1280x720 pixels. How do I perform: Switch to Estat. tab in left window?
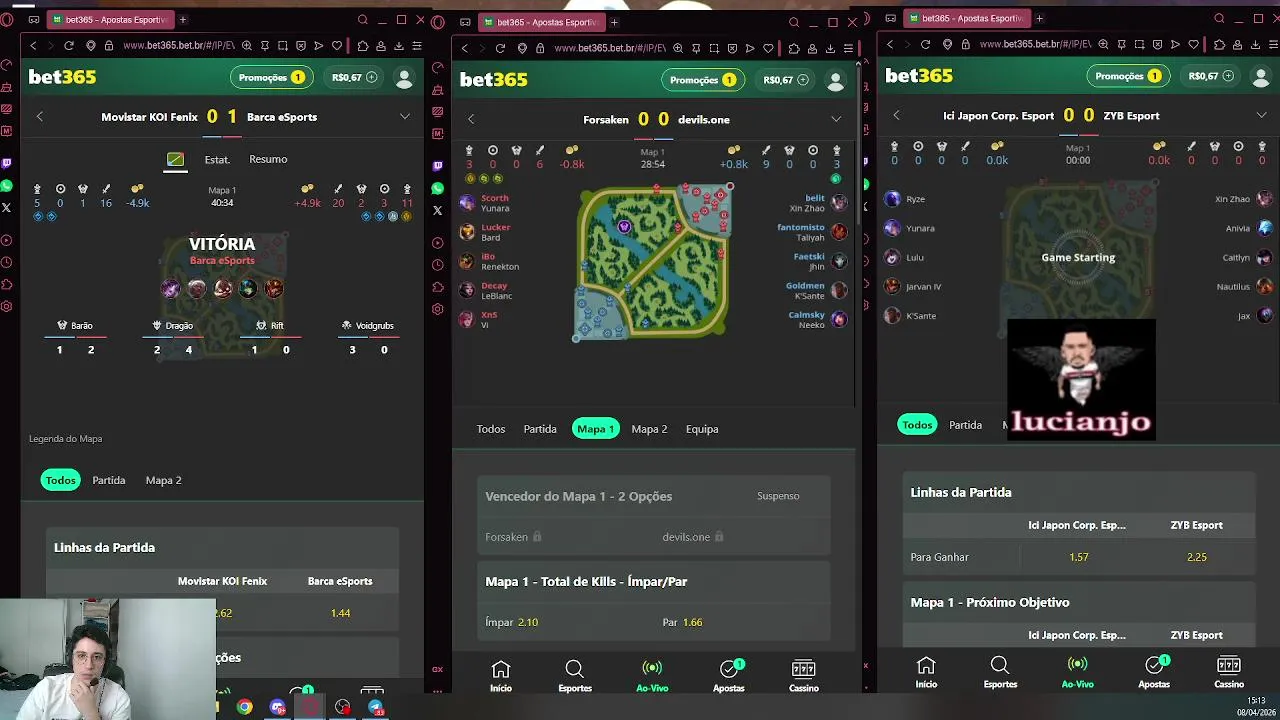point(217,160)
